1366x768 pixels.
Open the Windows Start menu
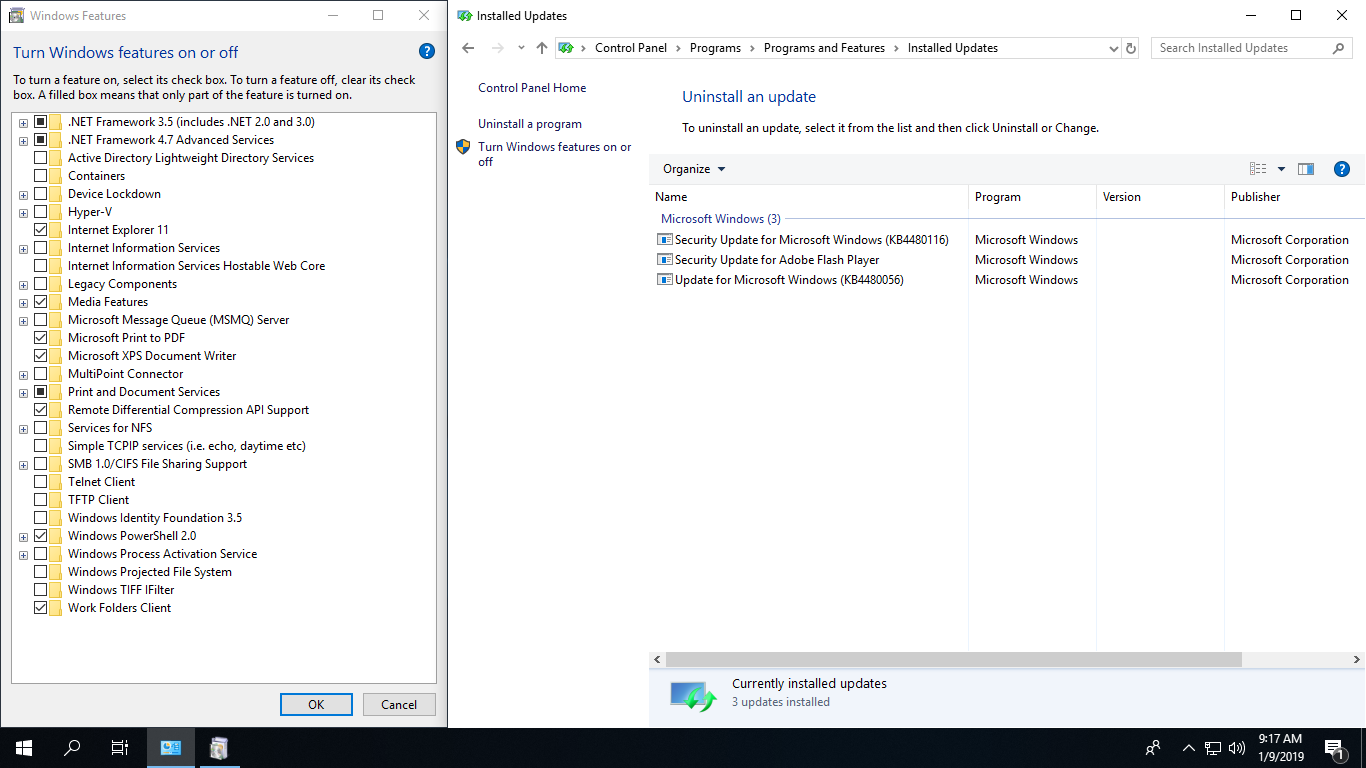coord(24,748)
